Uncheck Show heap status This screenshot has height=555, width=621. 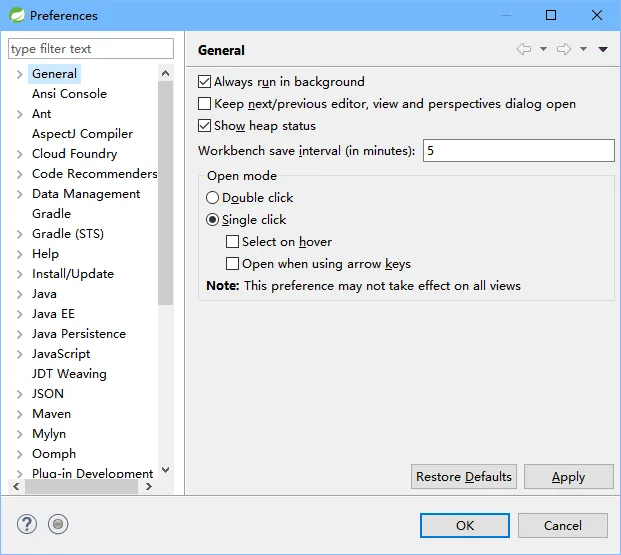[205, 126]
